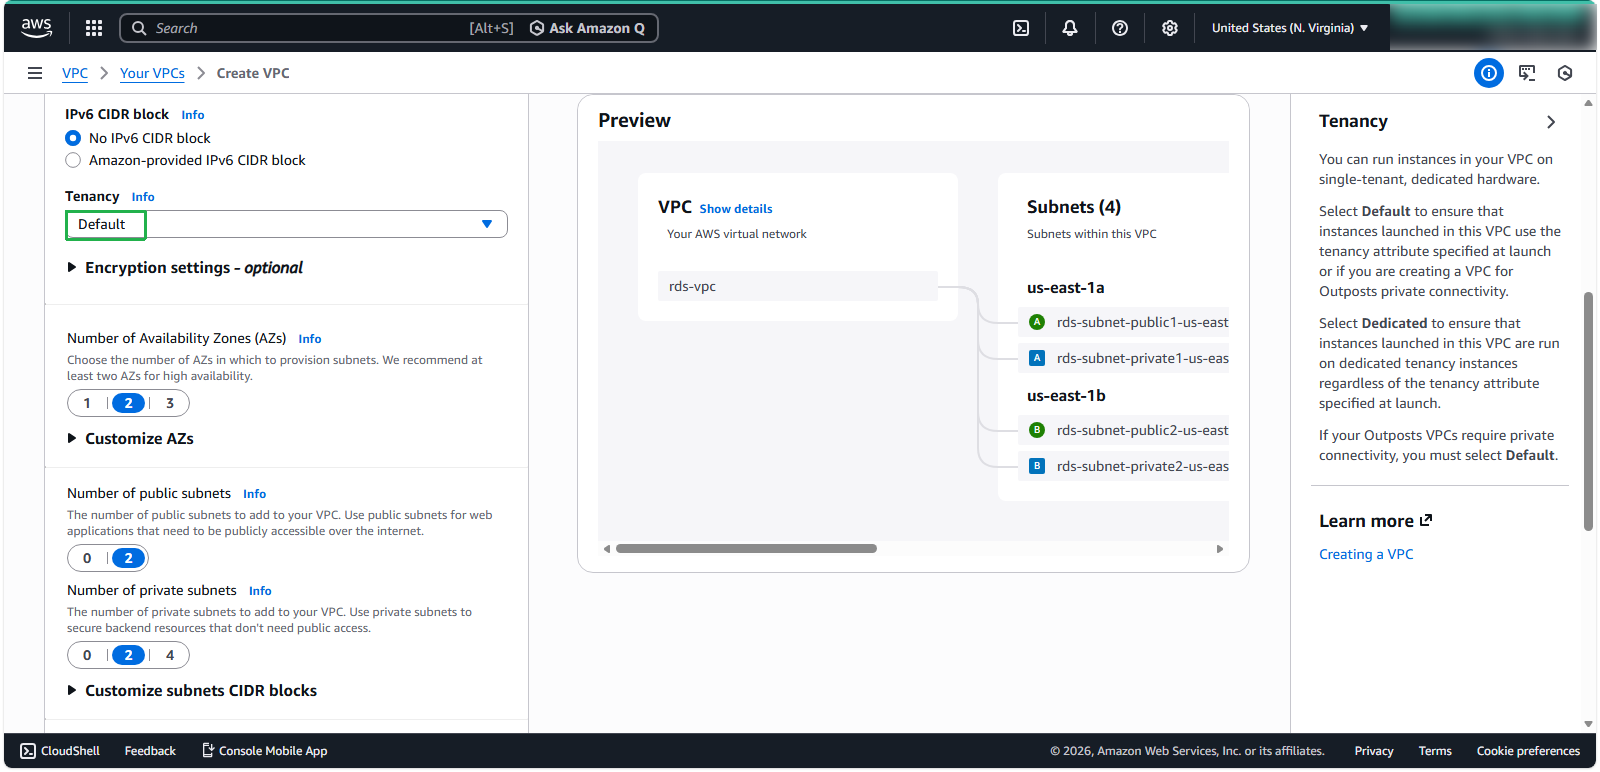Click the blue A icon for rds-subnet-private1

tap(1037, 358)
